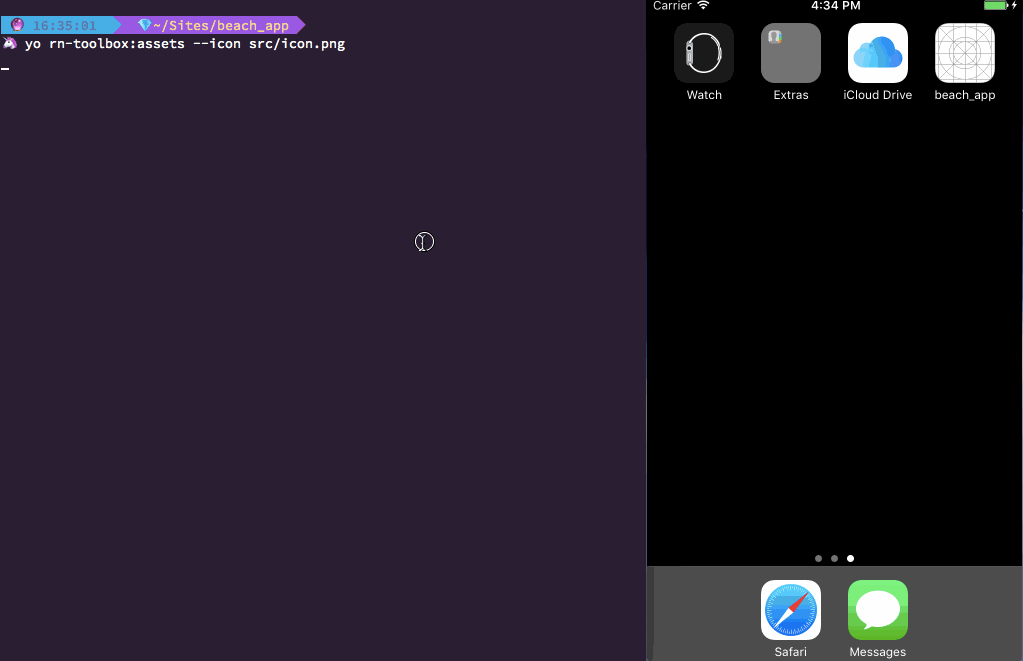Click the blinking terminal cursor
The image size is (1023, 661).
tap(5, 68)
